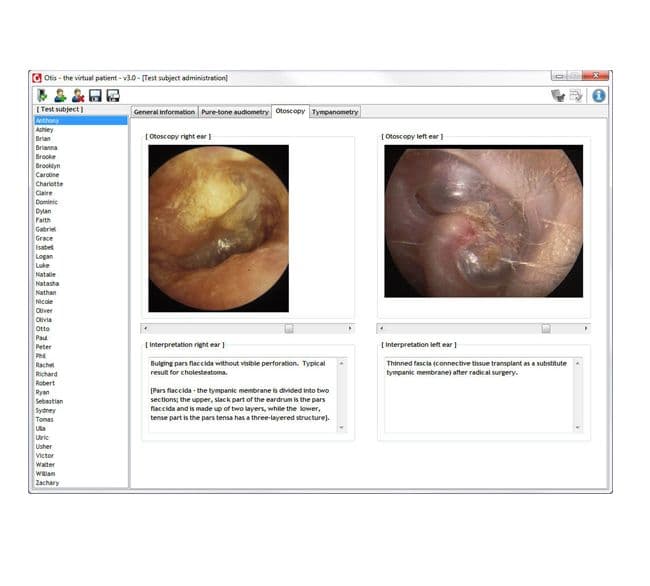Click the add test subject icon
Viewport: 650px width, 586px height.
pyautogui.click(x=59, y=95)
